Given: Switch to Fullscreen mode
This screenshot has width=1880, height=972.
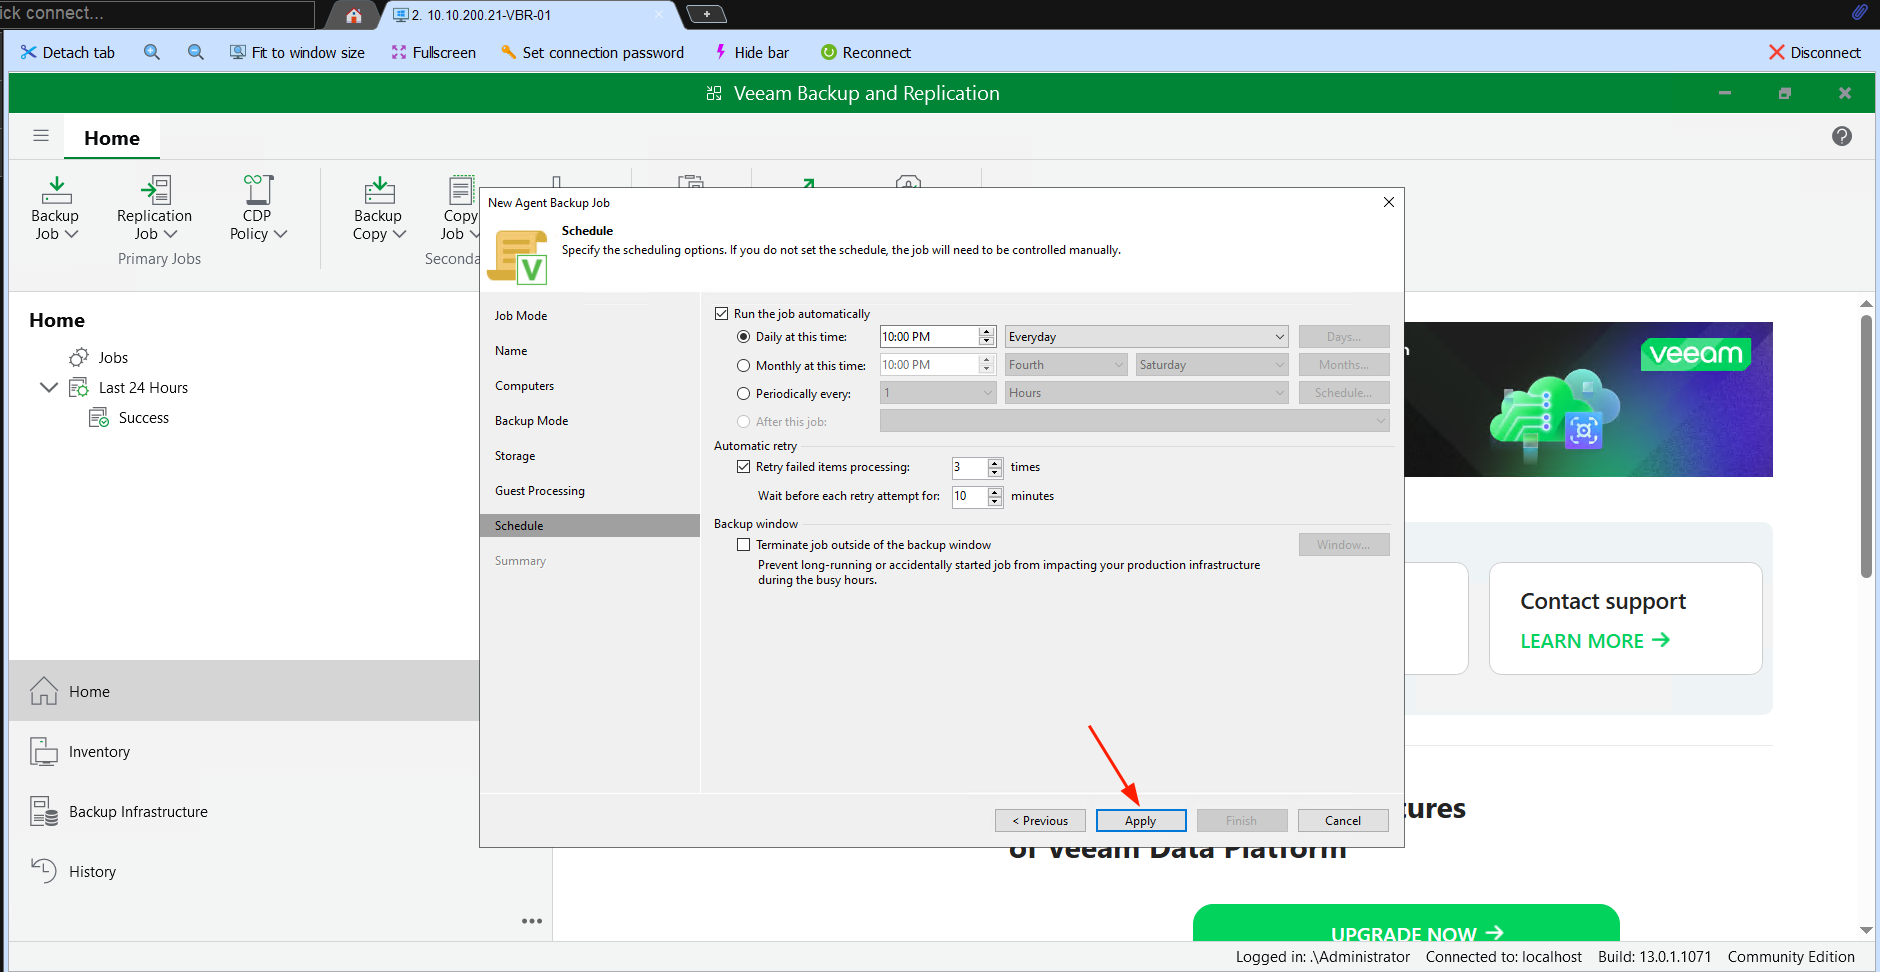Looking at the screenshot, I should (x=433, y=52).
